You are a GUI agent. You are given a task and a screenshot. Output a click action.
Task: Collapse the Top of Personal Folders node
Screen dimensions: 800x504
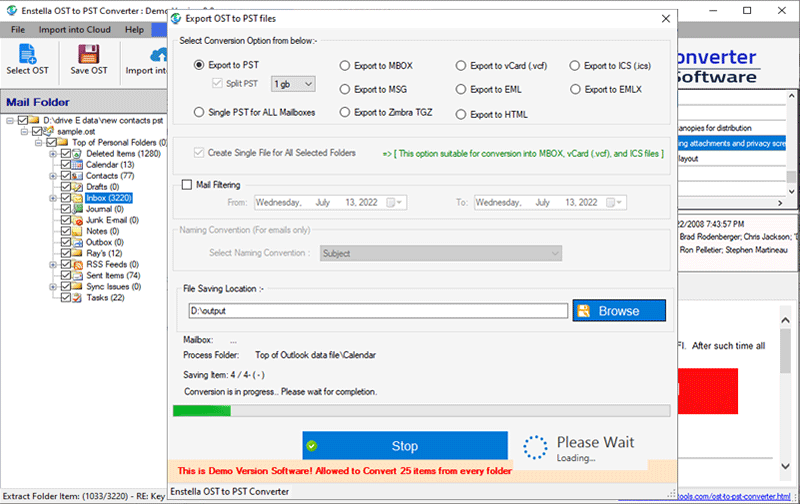(x=39, y=143)
